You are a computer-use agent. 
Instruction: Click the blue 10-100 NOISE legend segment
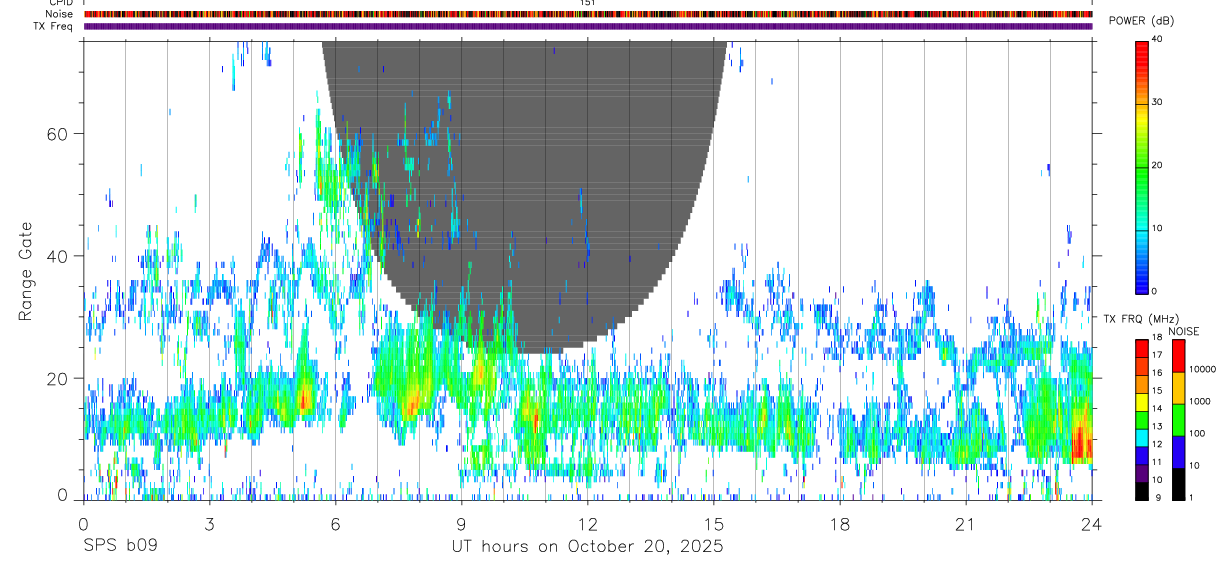click(1178, 452)
